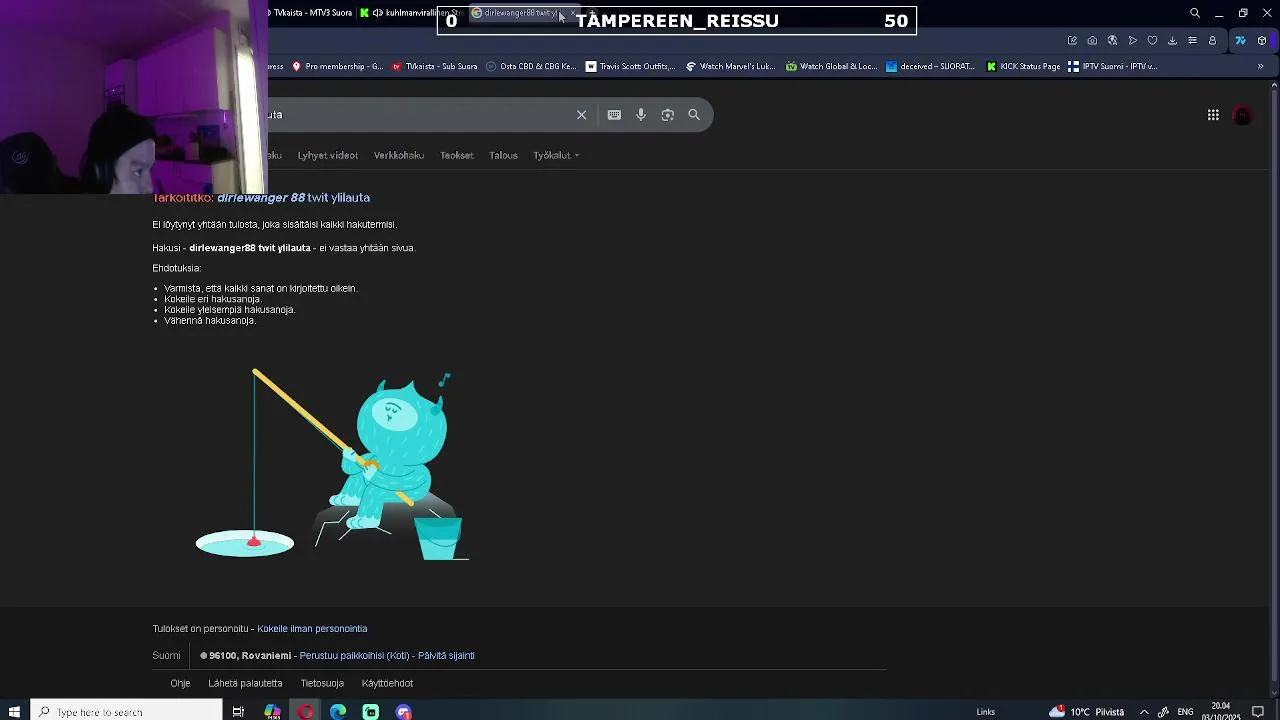The height and width of the screenshot is (720, 1280).
Task: Open the notification center icon
Action: click(x=1258, y=712)
